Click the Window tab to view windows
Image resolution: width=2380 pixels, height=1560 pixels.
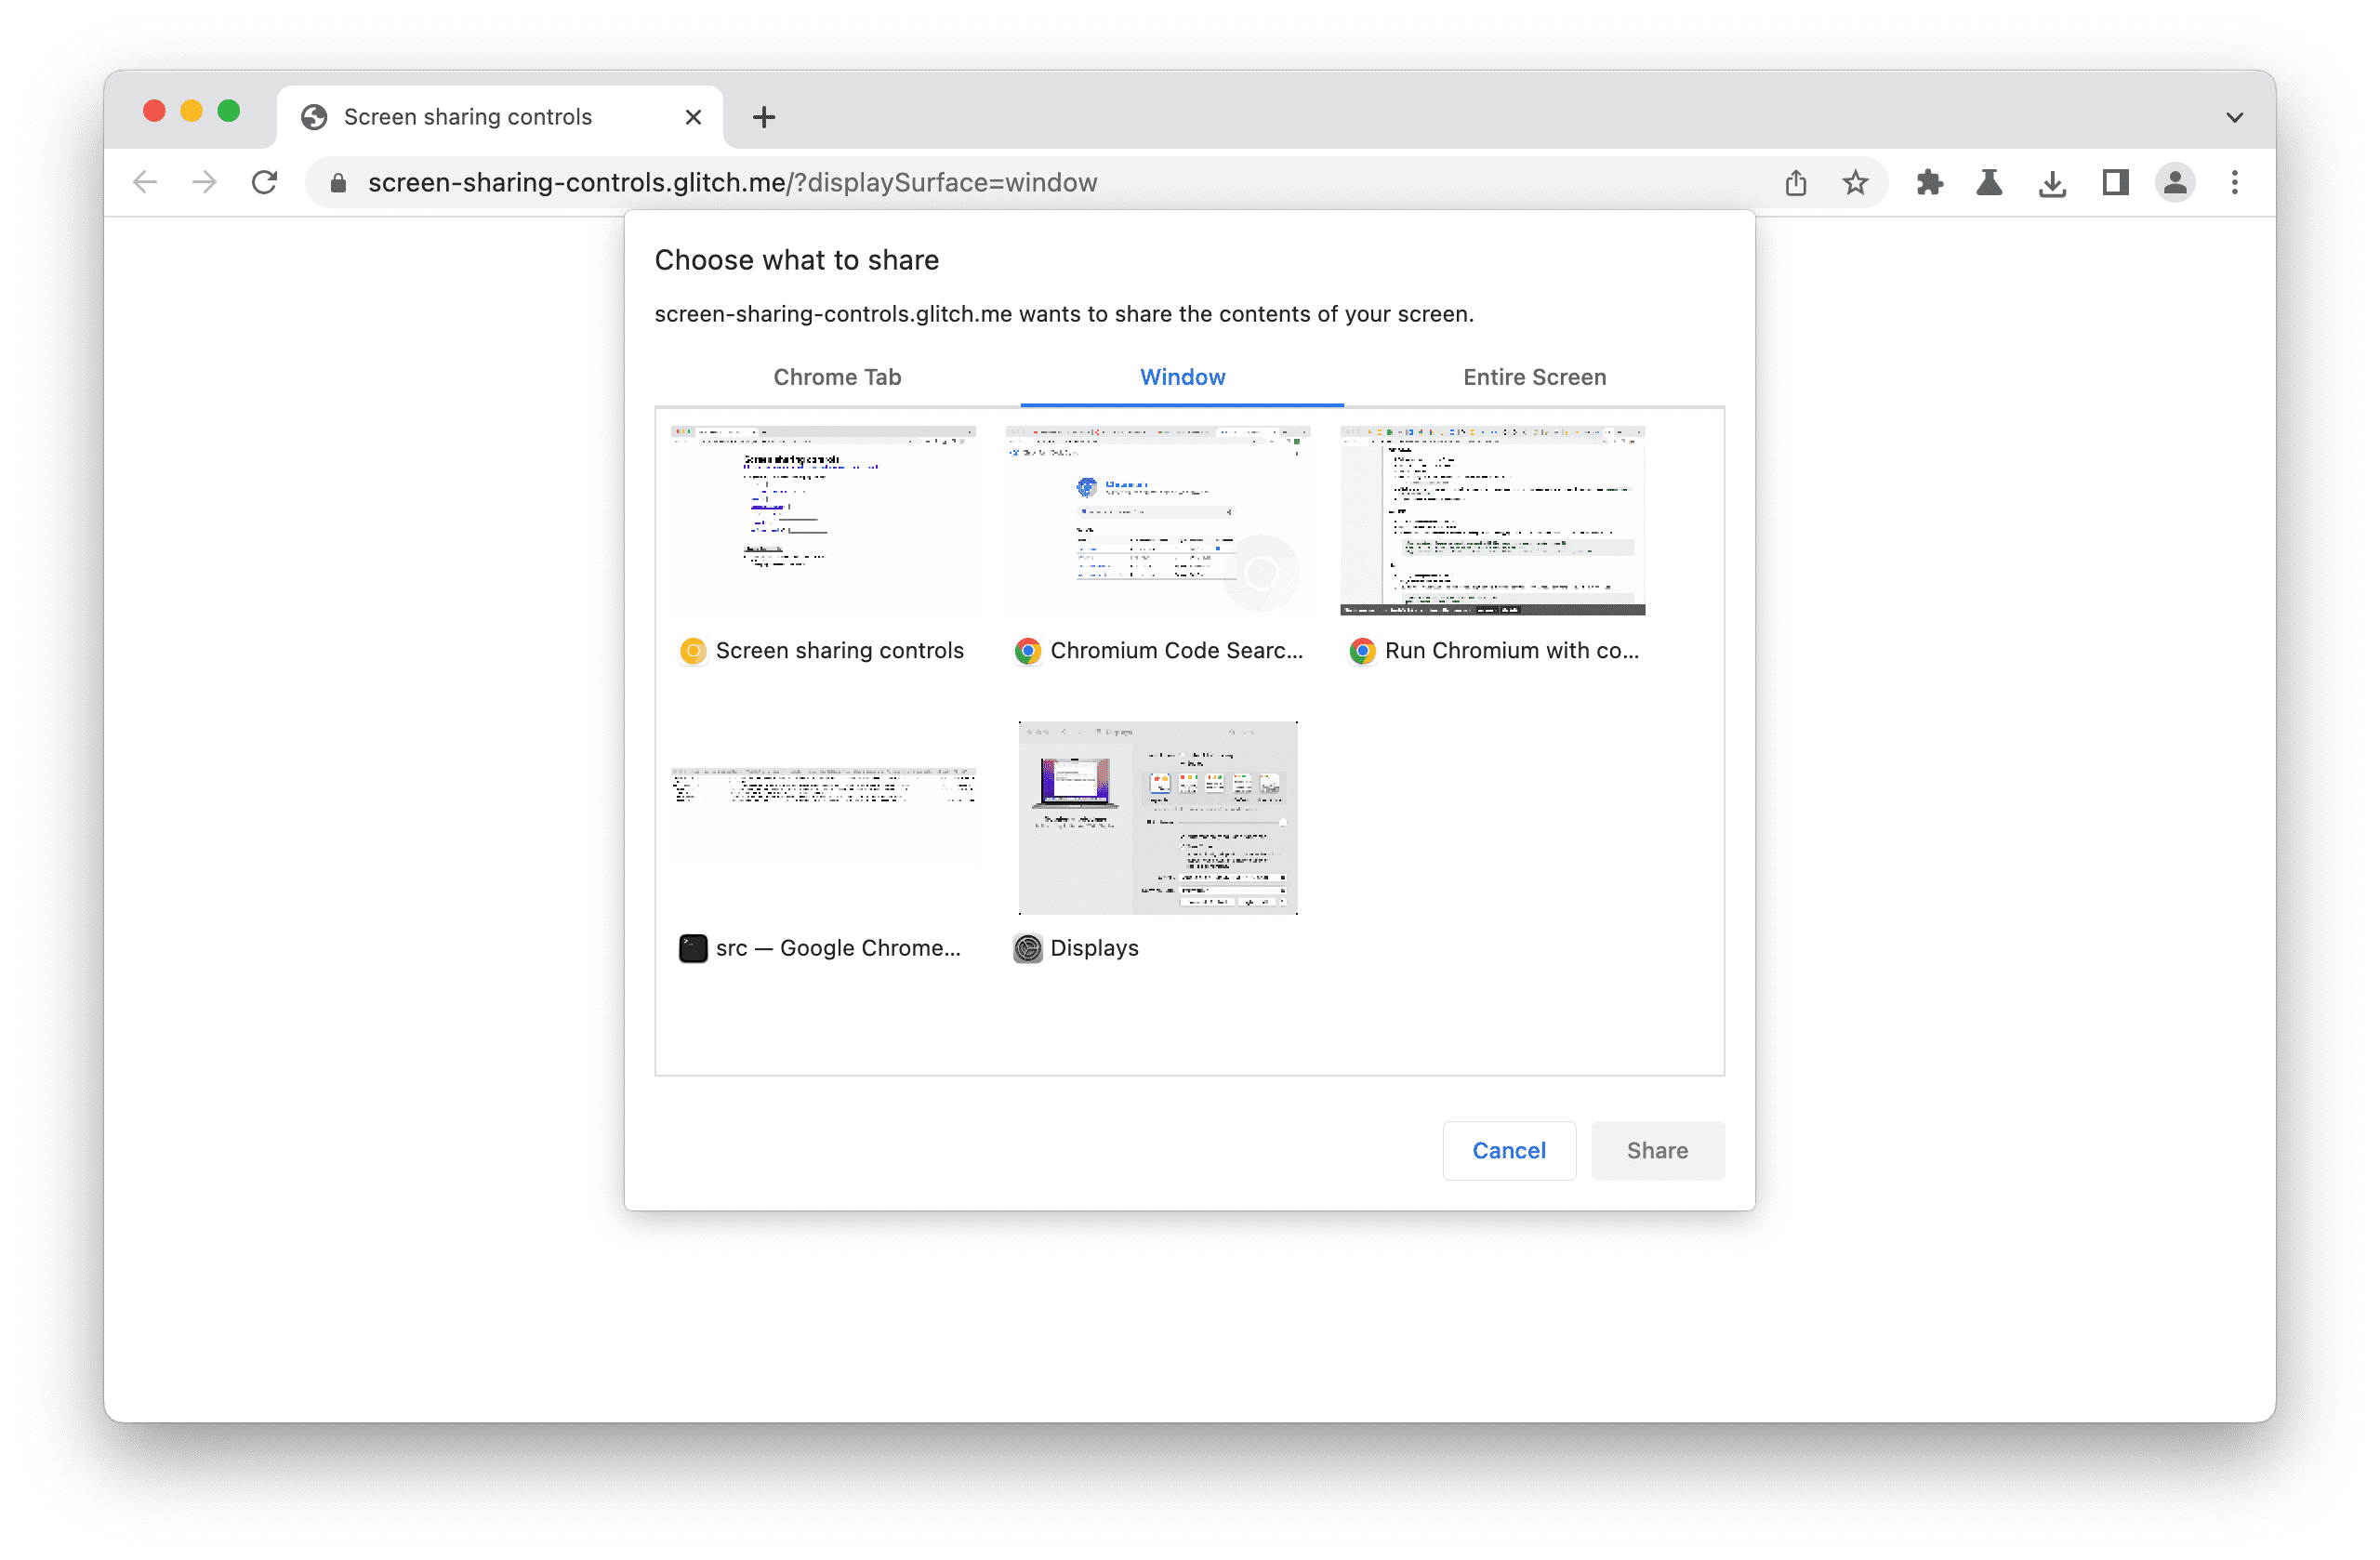tap(1183, 377)
